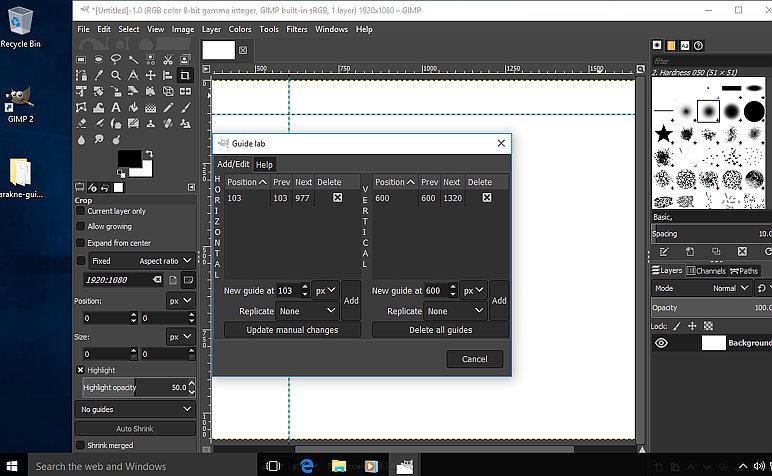The width and height of the screenshot is (772, 476).
Task: Expand the No guides dropdown
Action: tap(135, 409)
